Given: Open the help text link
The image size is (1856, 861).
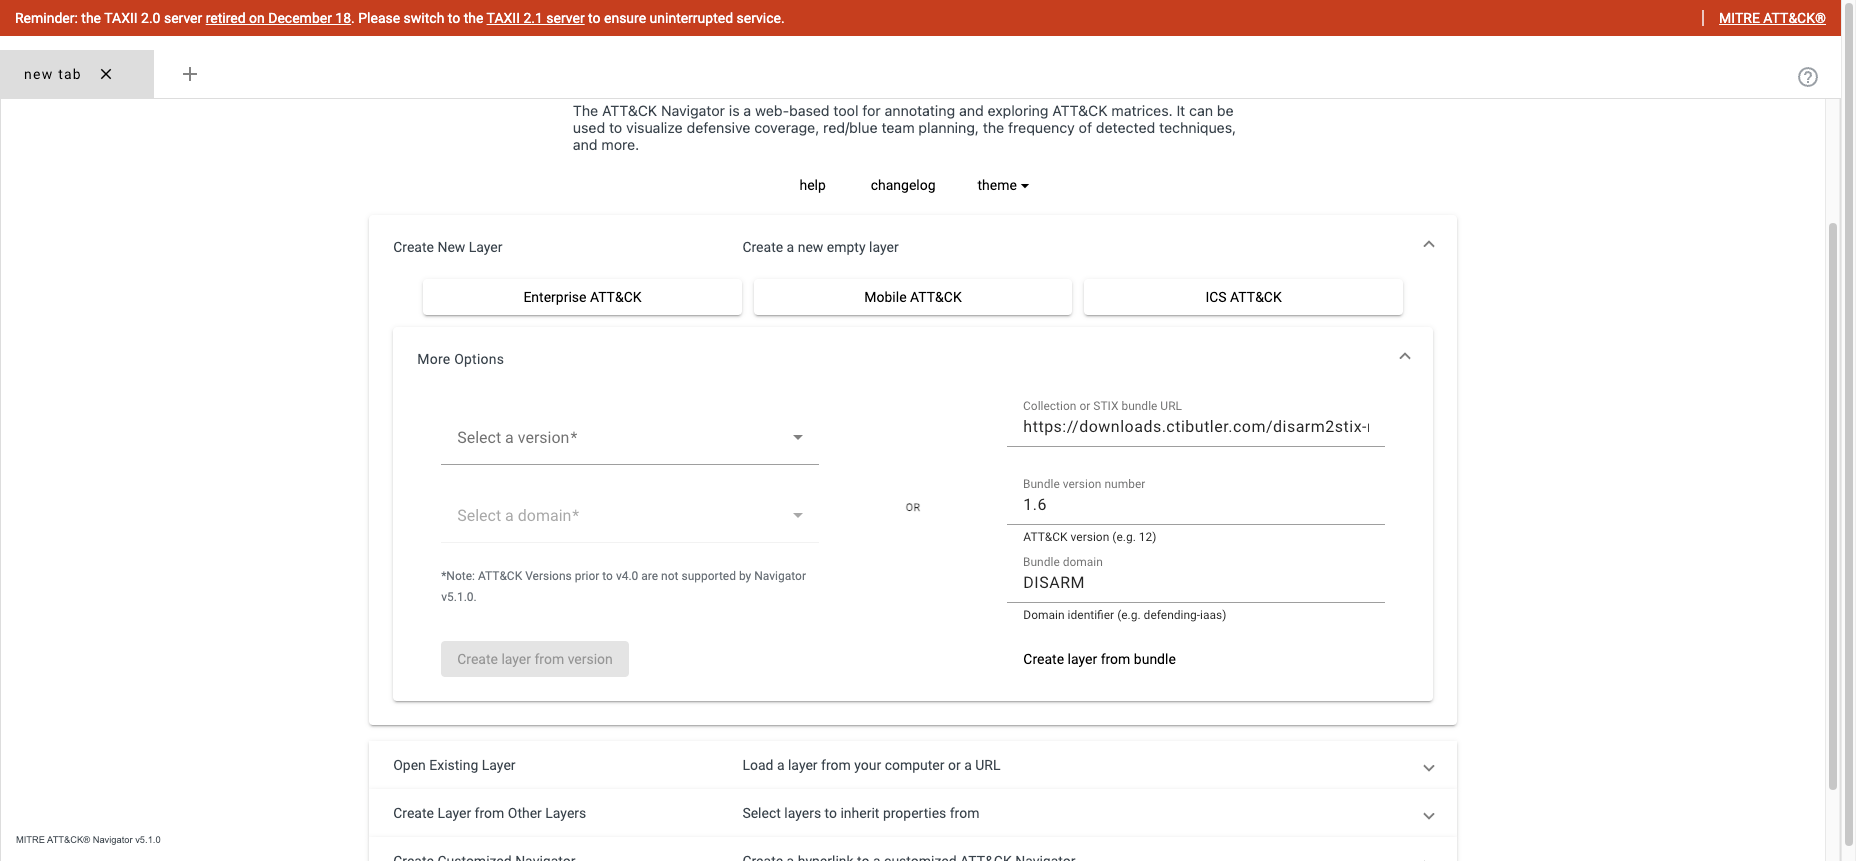Looking at the screenshot, I should [x=812, y=185].
